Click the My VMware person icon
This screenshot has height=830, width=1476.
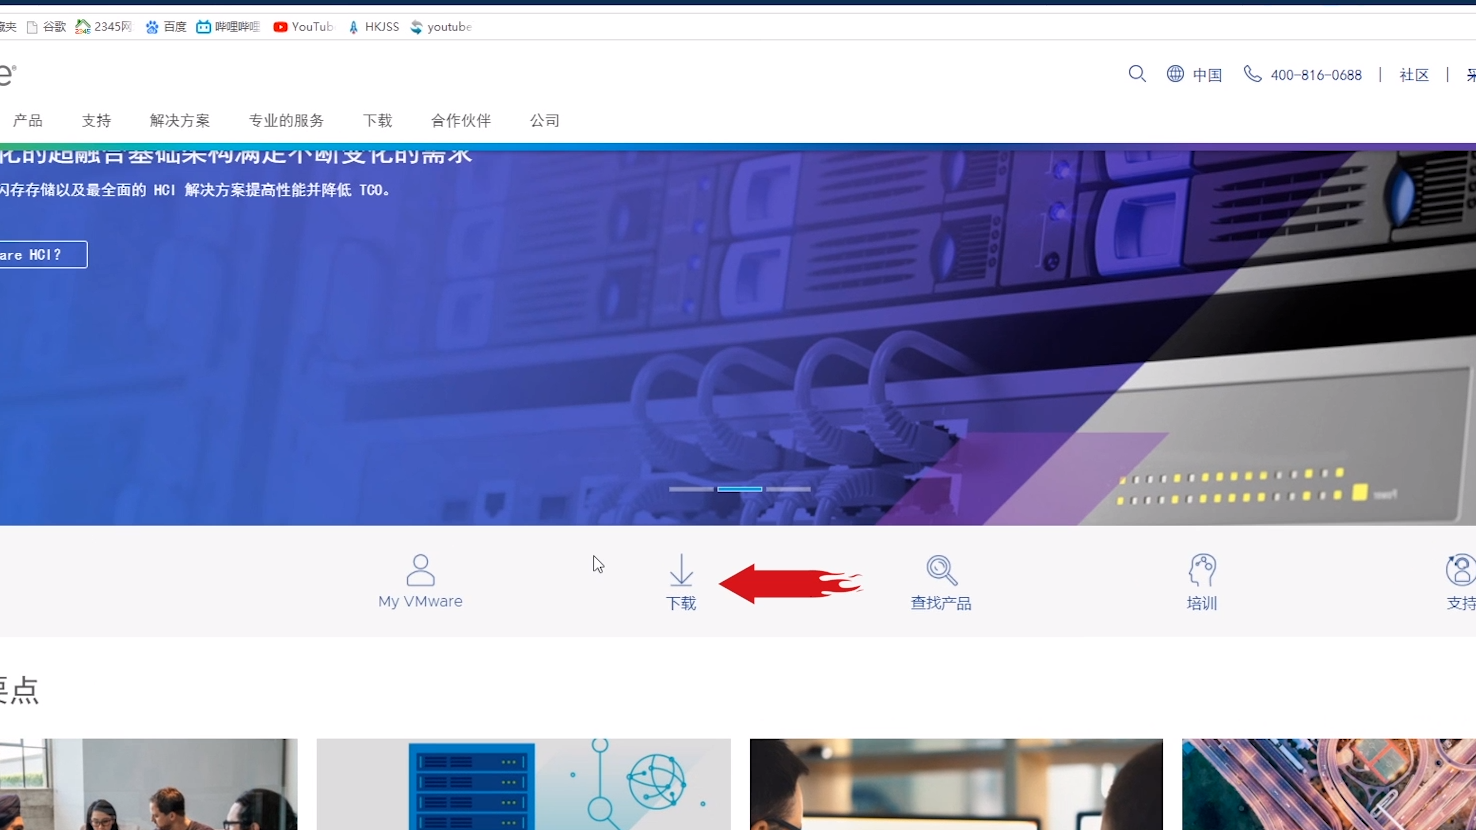tap(420, 570)
